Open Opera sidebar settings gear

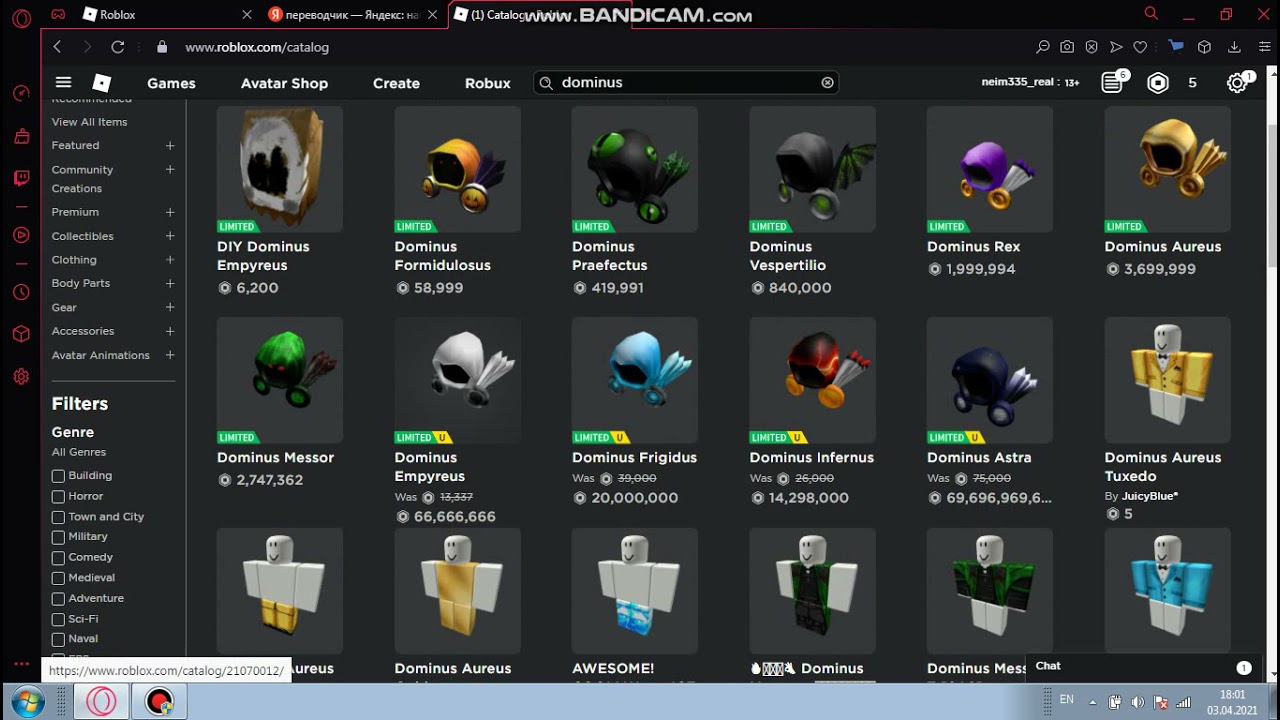(x=21, y=377)
